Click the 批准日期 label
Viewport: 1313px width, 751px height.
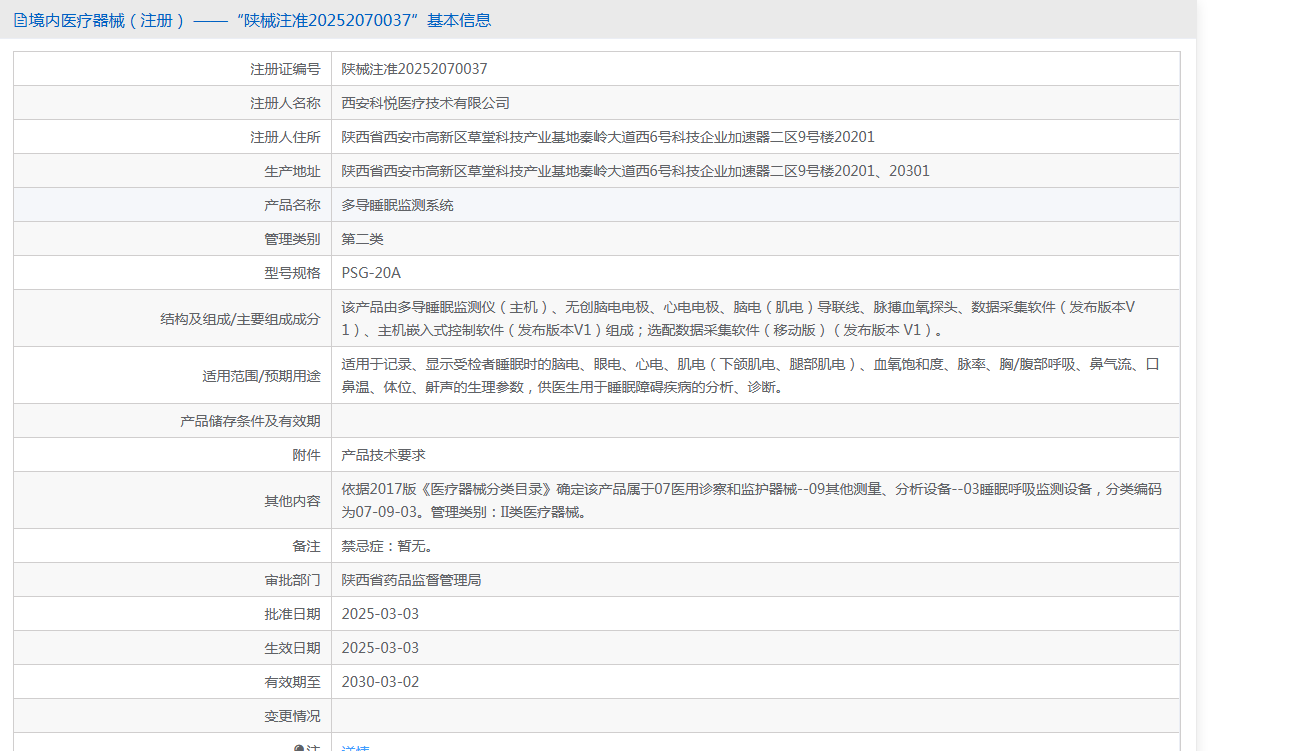[x=292, y=614]
